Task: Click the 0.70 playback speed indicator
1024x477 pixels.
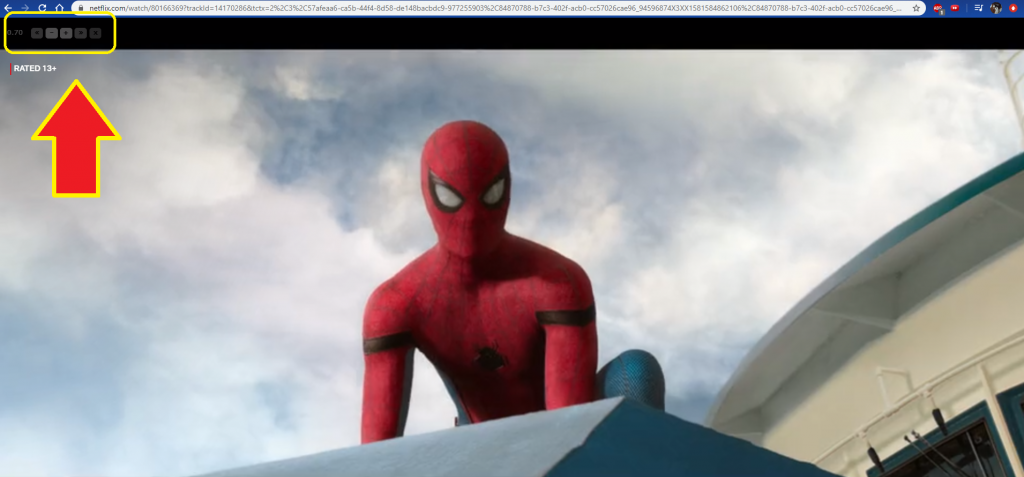Action: (14, 33)
